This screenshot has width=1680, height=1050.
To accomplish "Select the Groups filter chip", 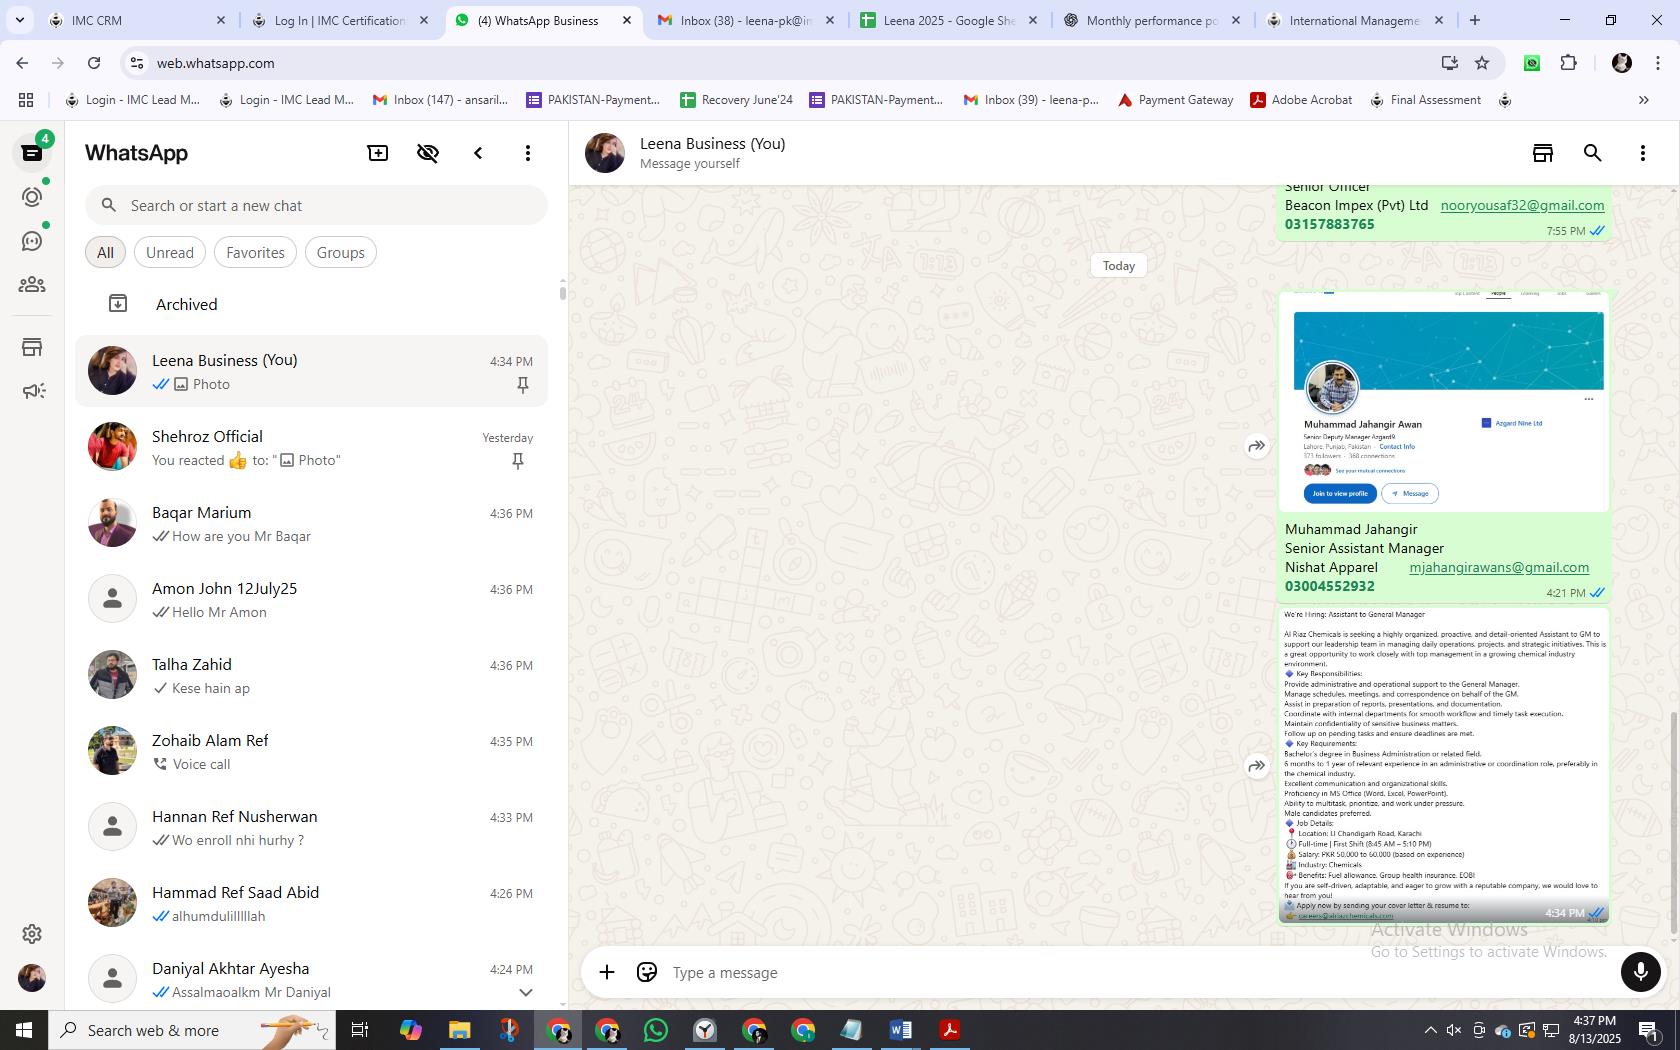I will tap(341, 252).
